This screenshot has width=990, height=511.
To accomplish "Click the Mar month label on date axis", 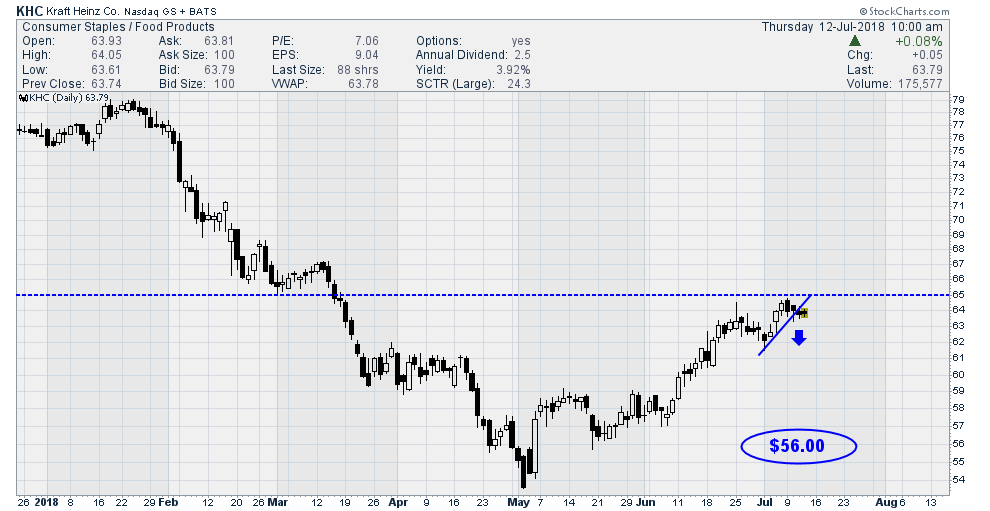I will coord(278,503).
